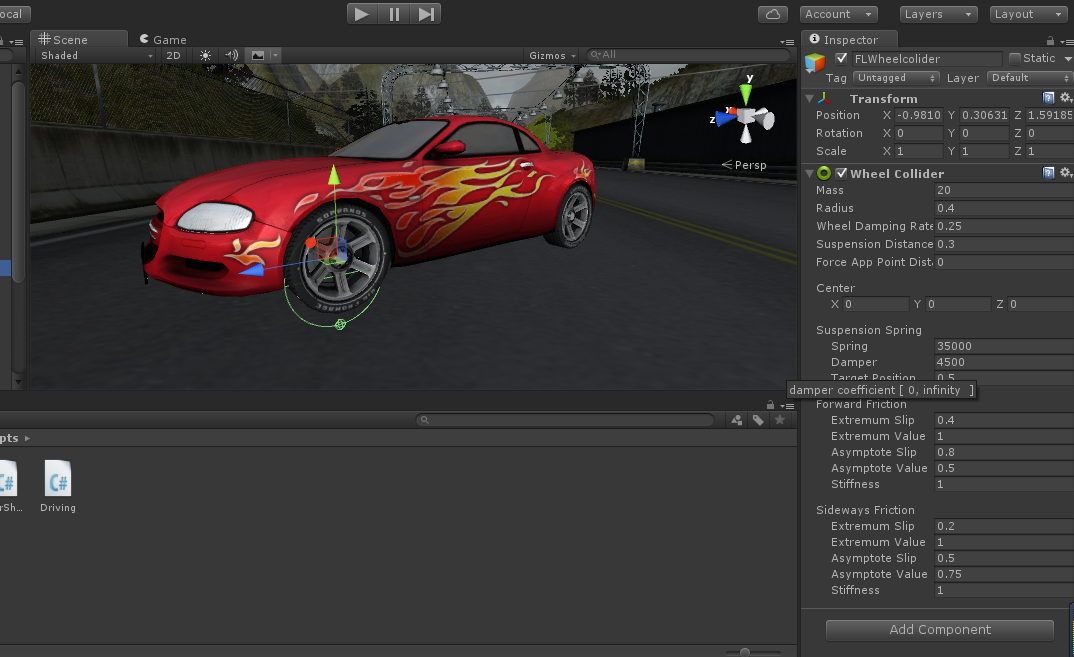Open Transform gear settings icon
Image resolution: width=1074 pixels, height=657 pixels.
tap(1066, 98)
